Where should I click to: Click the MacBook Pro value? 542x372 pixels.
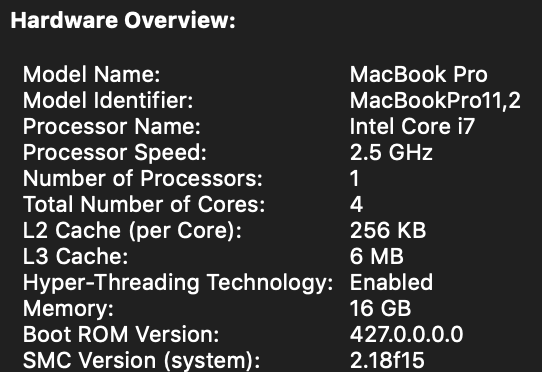(419, 74)
